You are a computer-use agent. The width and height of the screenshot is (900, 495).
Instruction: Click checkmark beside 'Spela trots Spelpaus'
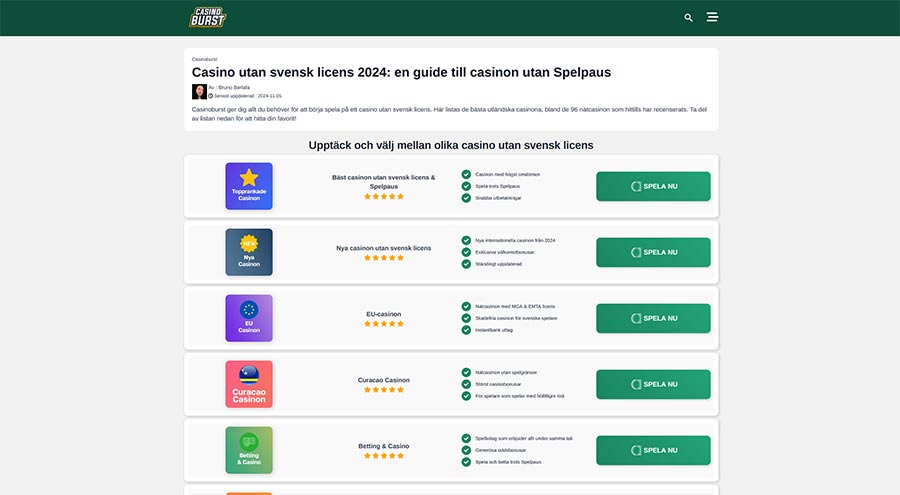466,186
